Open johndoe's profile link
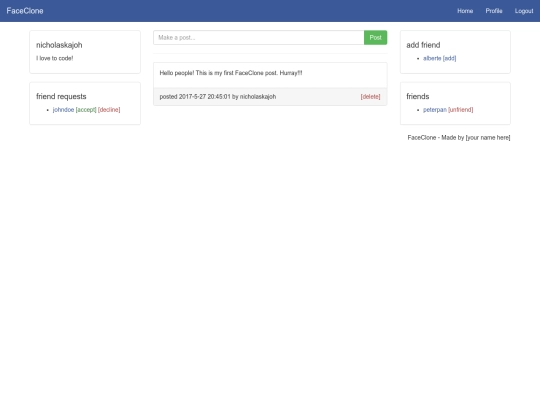 coord(63,110)
